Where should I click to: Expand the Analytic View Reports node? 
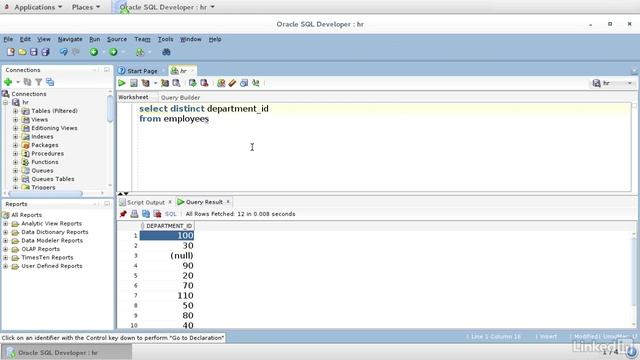coord(5,224)
